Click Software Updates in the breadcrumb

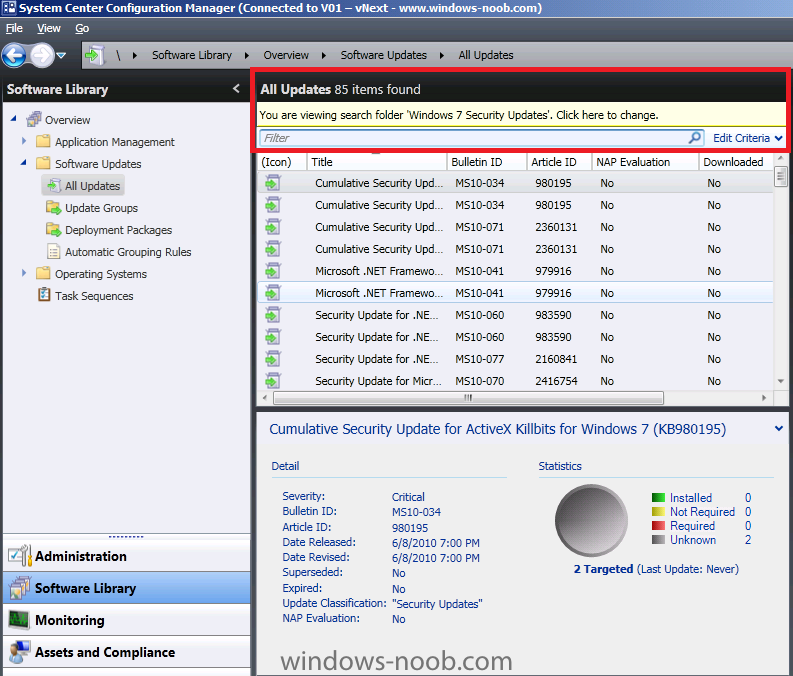[x=383, y=55]
